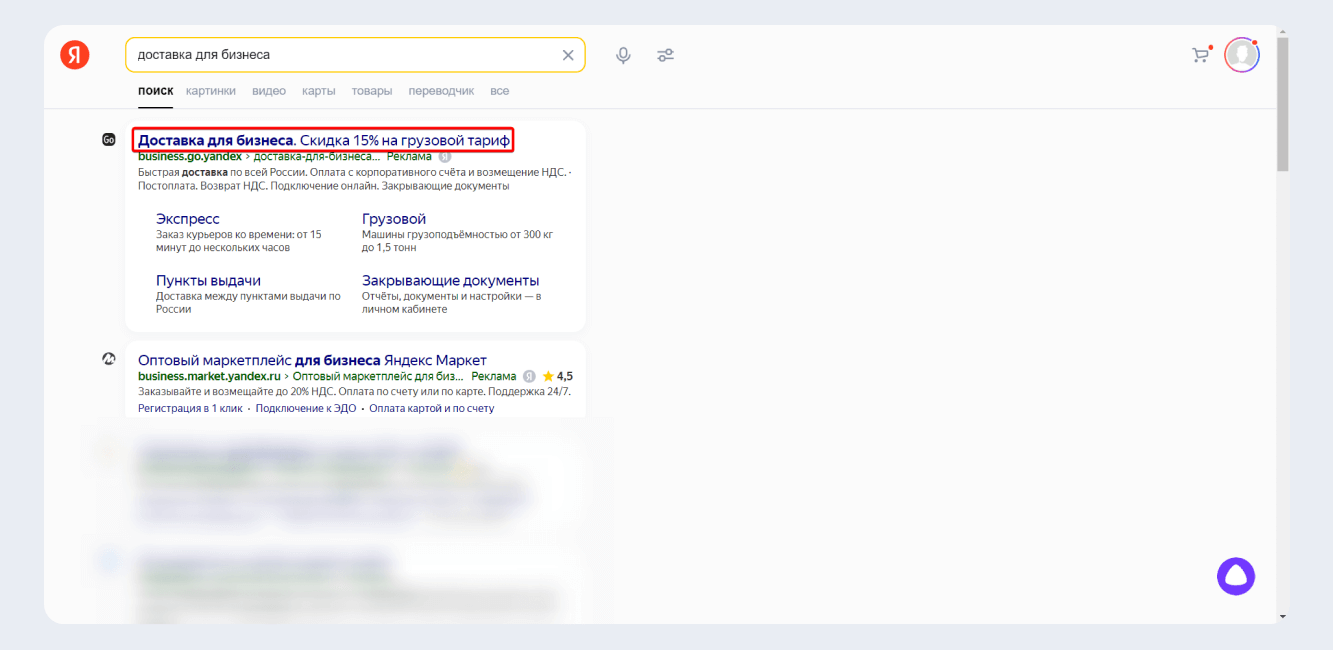
Task: Open the Грузовой sitelink
Action: coord(394,219)
